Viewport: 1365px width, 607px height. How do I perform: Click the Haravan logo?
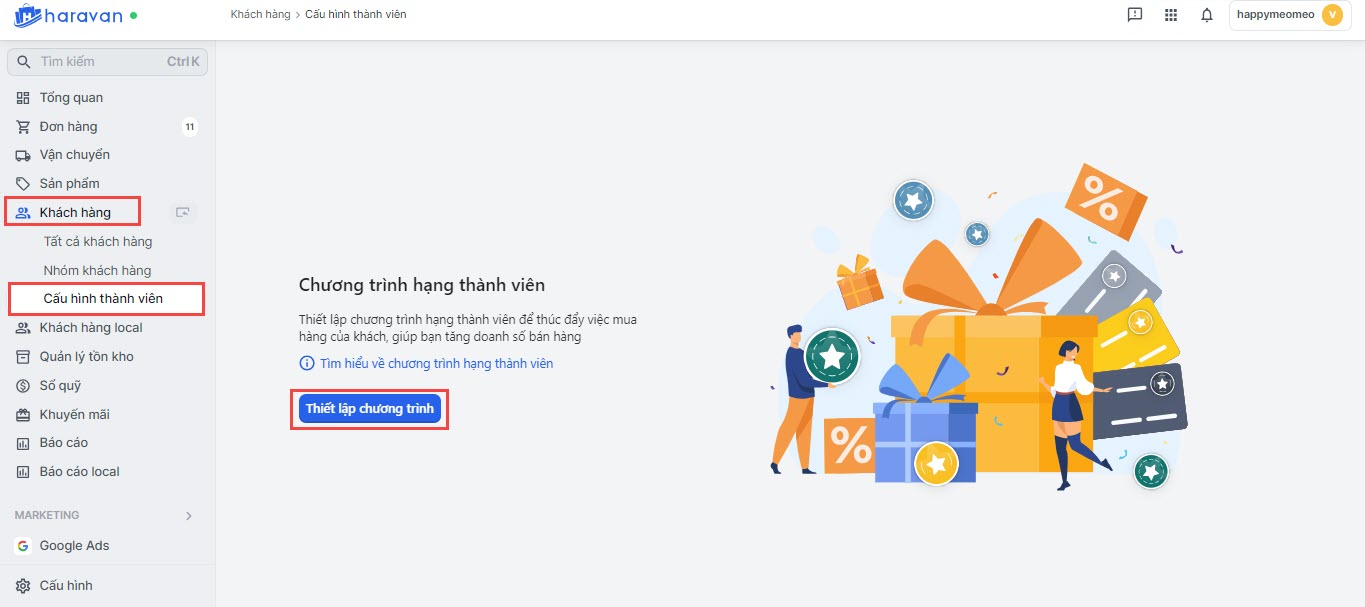pyautogui.click(x=68, y=16)
